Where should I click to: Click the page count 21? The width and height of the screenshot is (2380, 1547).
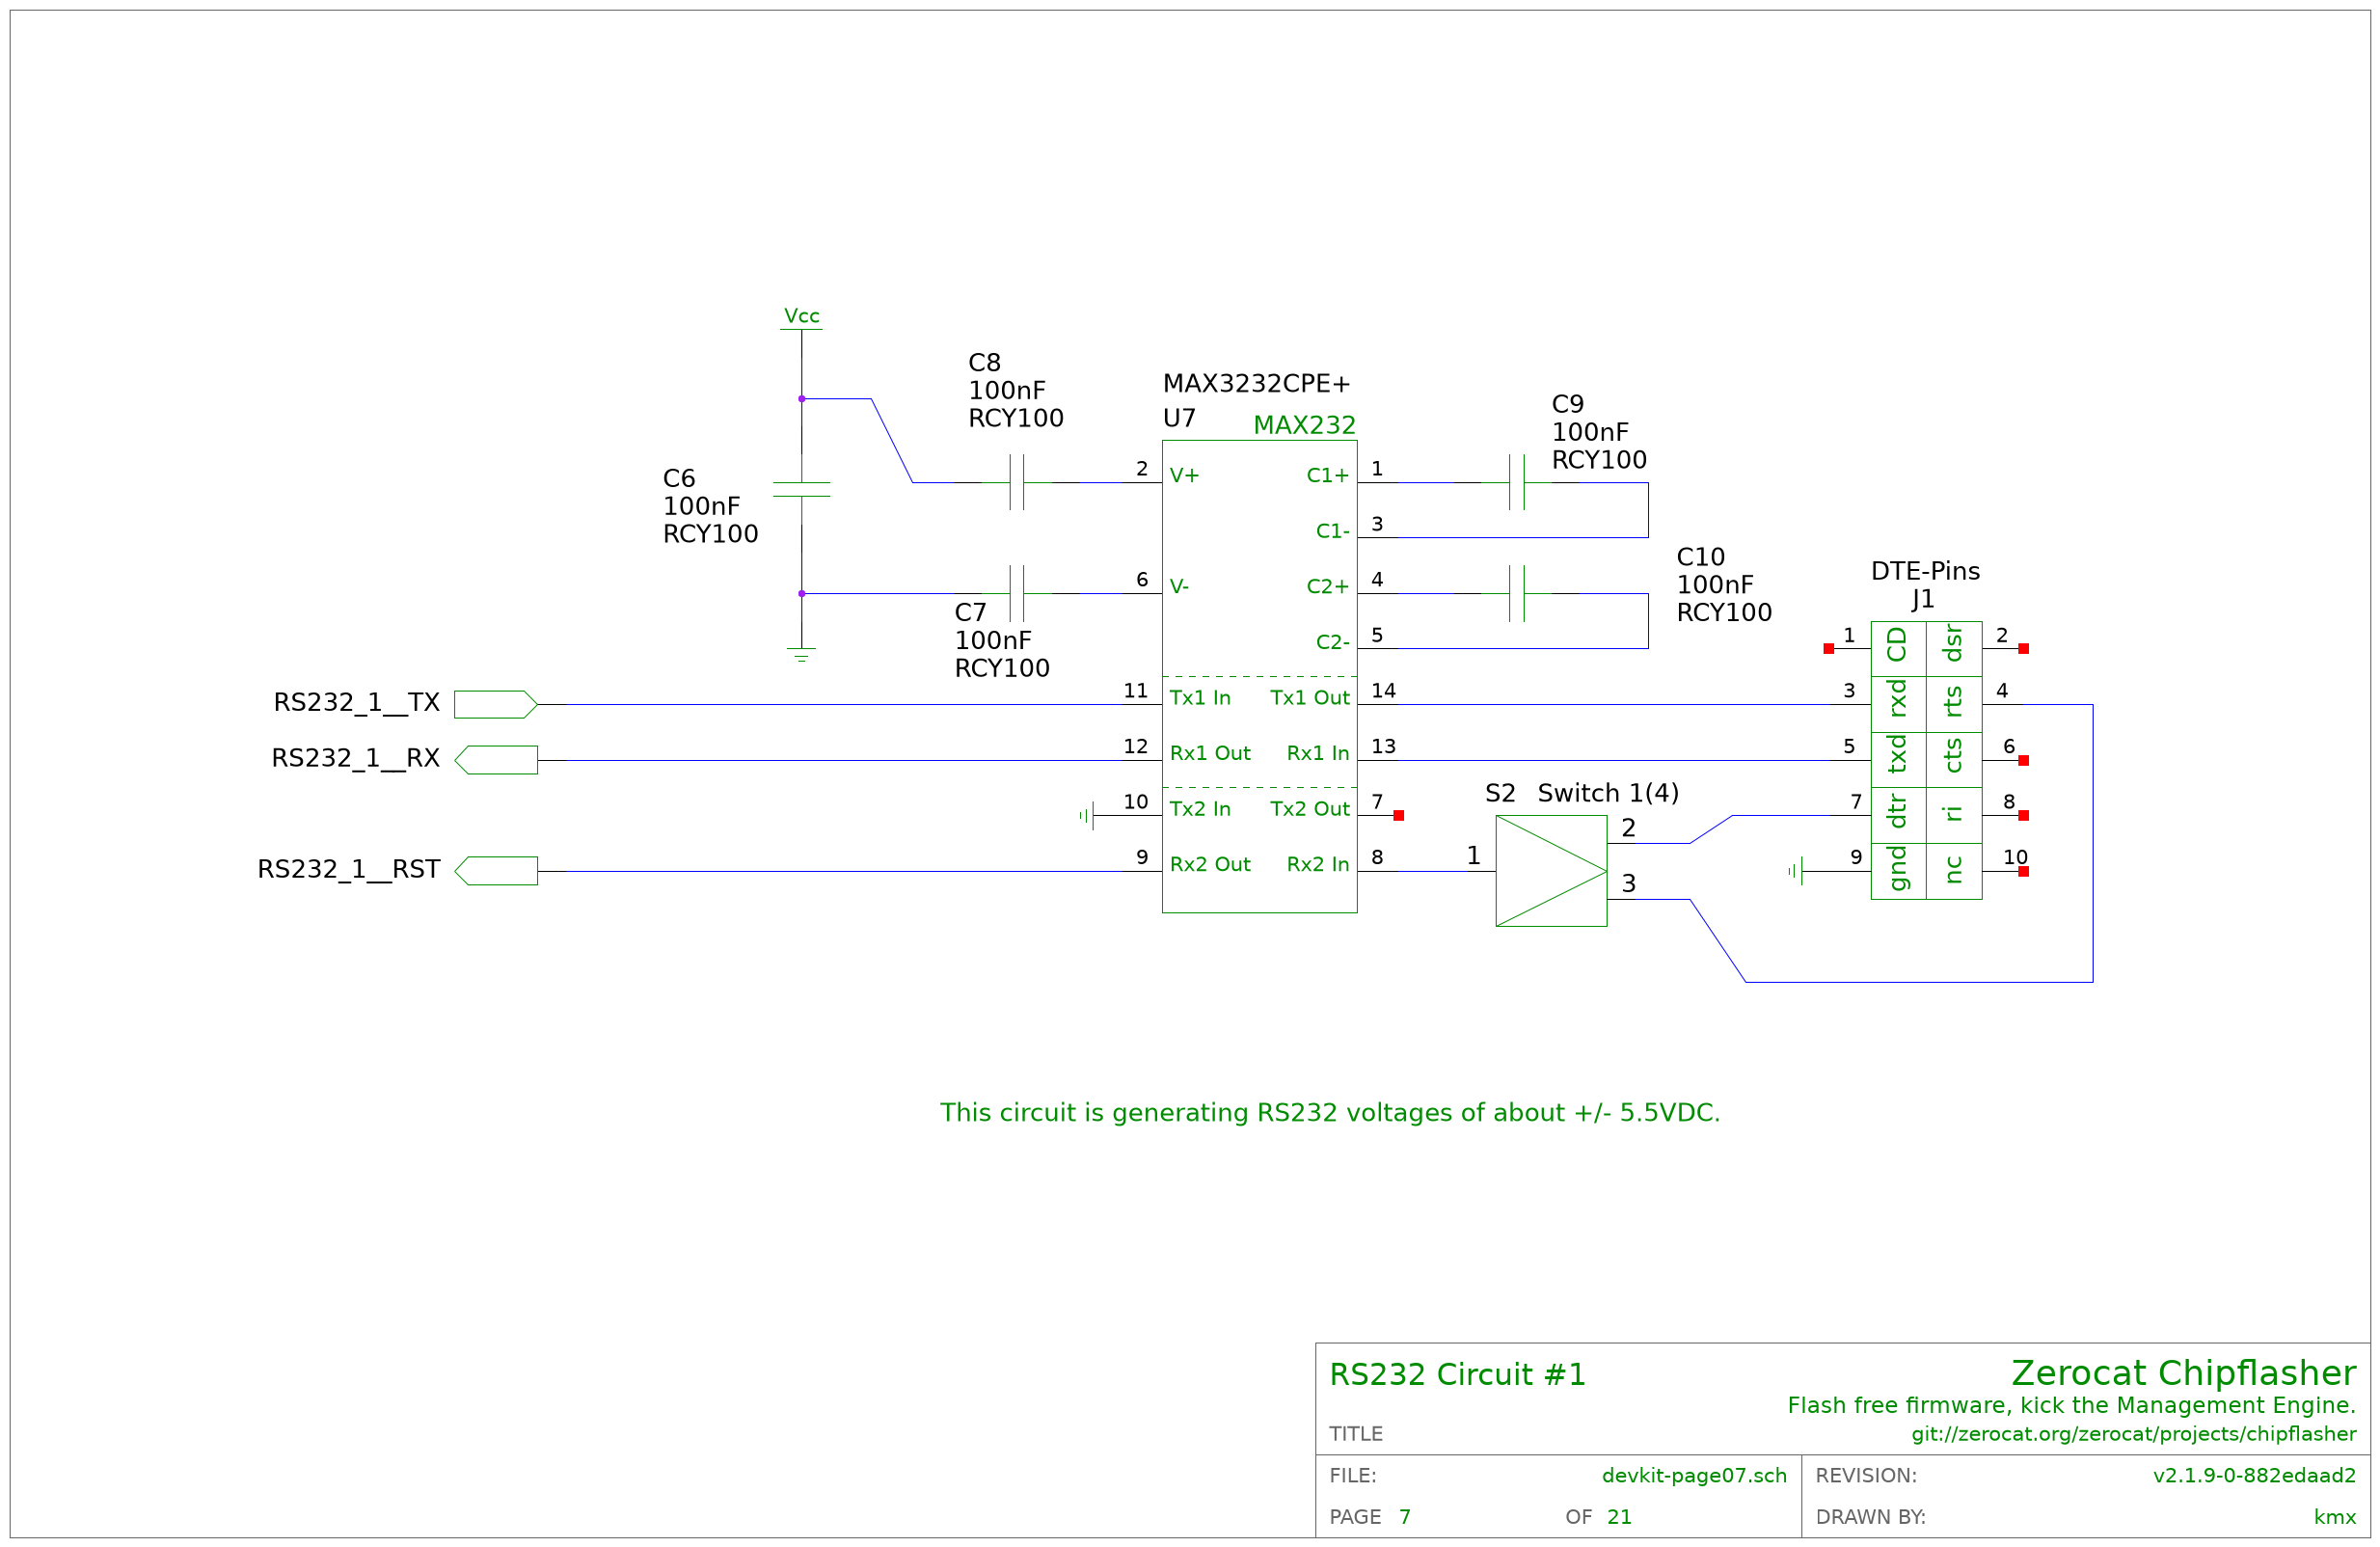coord(1619,1517)
